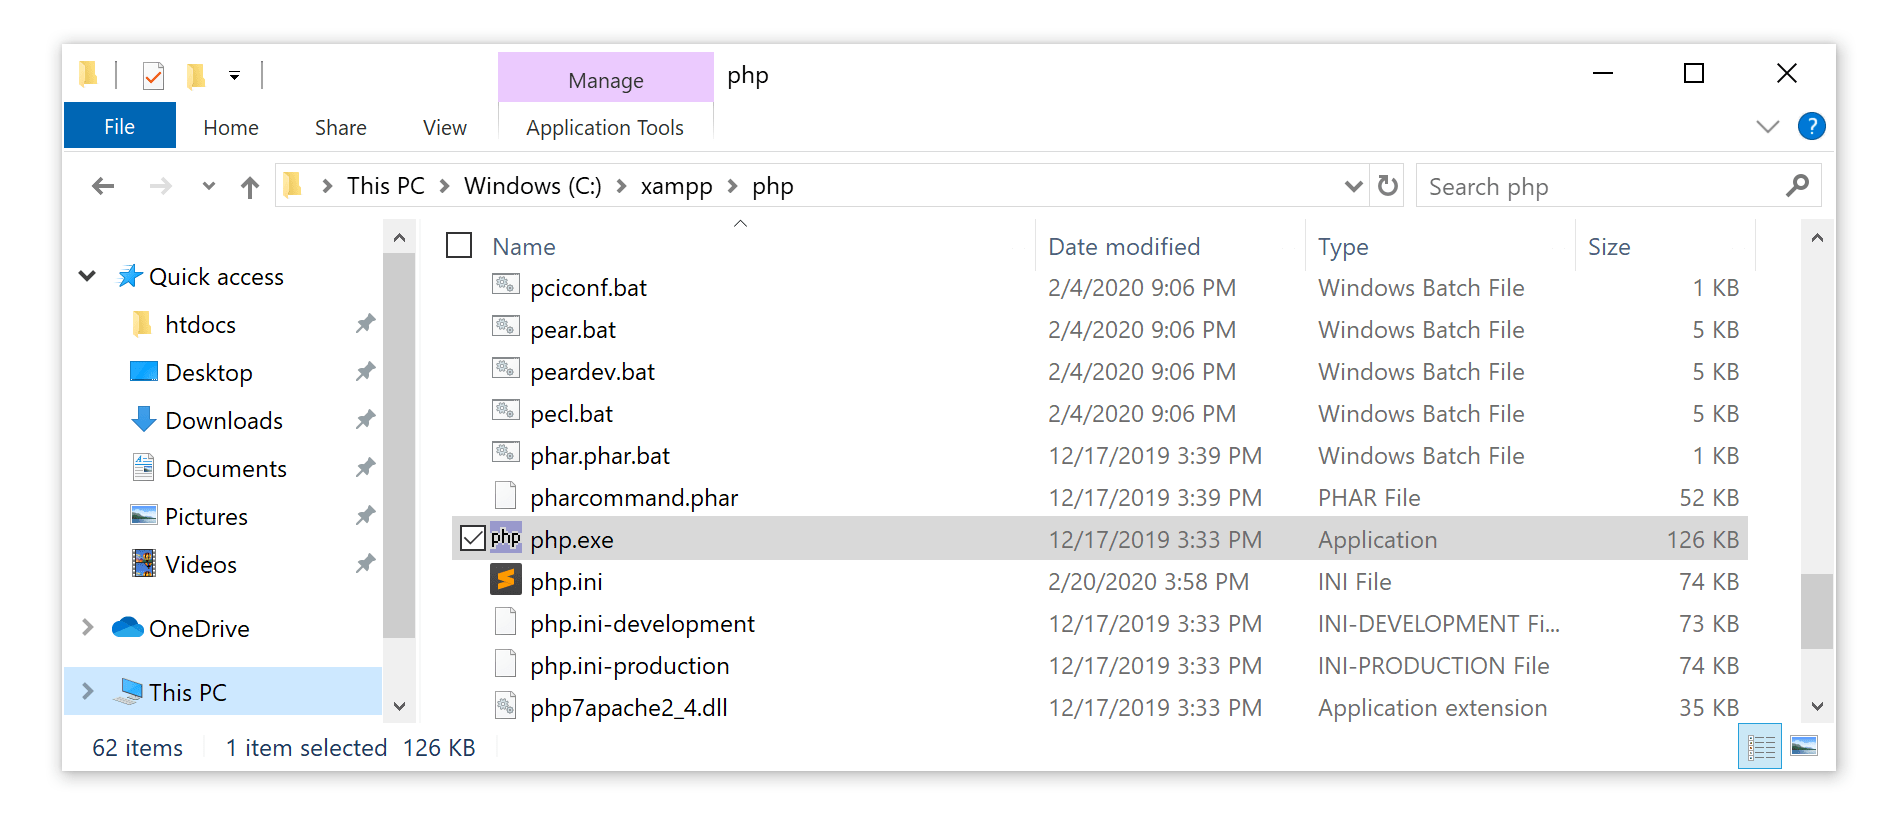1883x817 pixels.
Task: Navigate to xampp via the breadcrumb
Action: [x=676, y=186]
